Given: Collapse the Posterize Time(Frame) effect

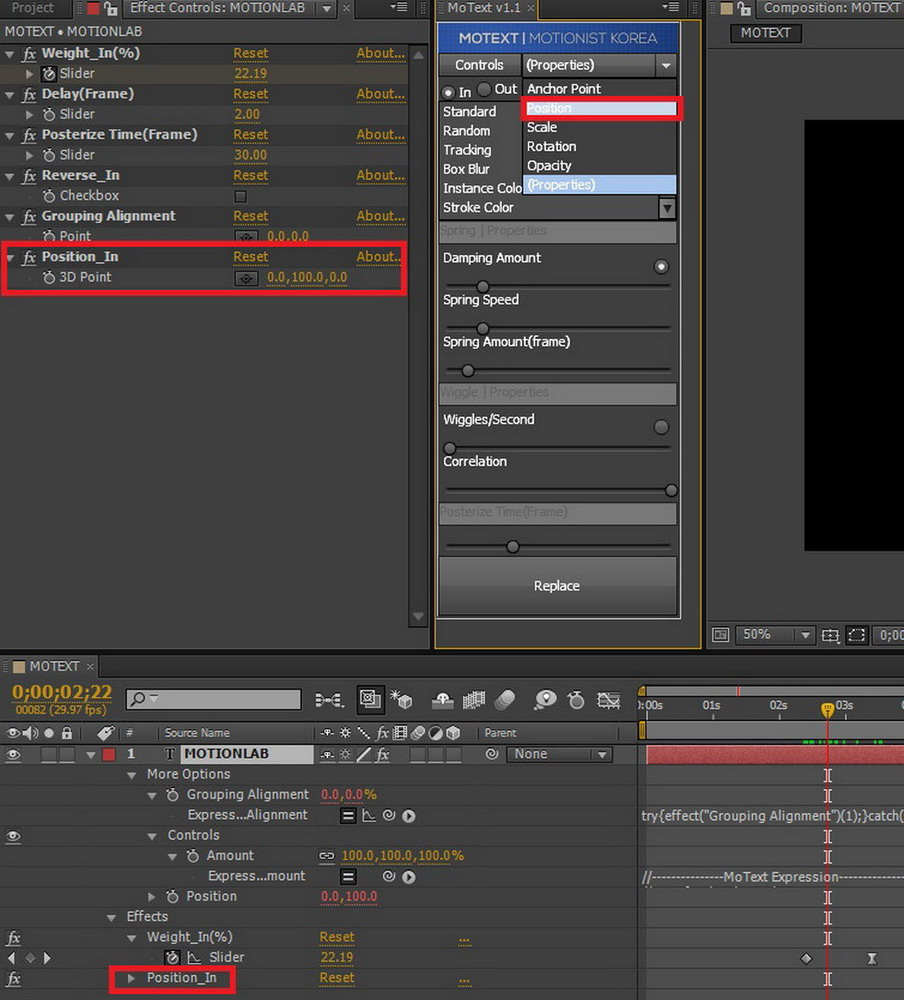Looking at the screenshot, I should (x=10, y=136).
